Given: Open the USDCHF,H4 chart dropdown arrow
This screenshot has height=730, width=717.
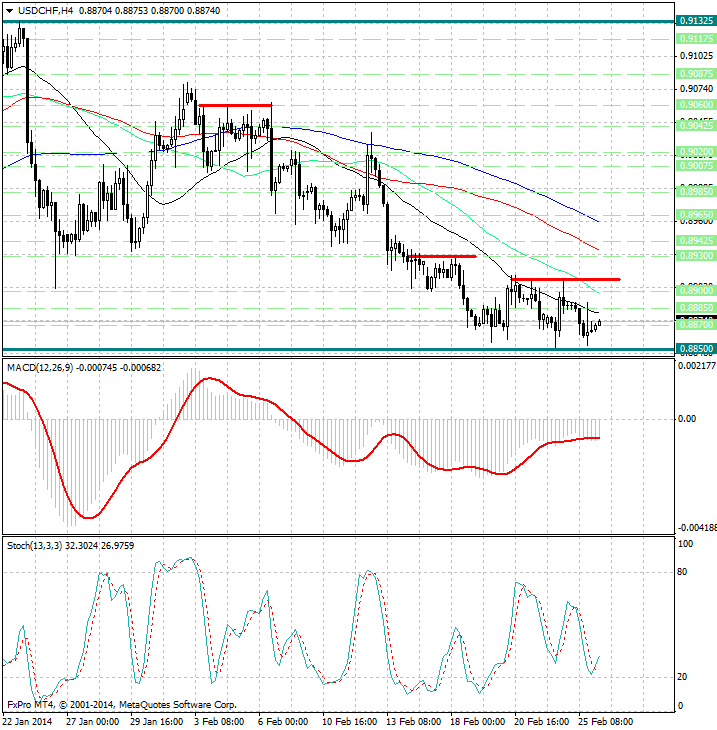Looking at the screenshot, I should (9, 11).
